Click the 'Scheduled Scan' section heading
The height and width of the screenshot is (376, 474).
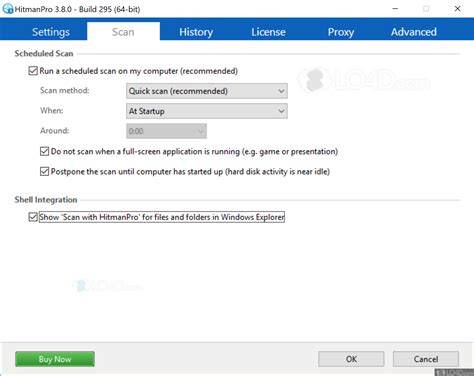coord(44,53)
